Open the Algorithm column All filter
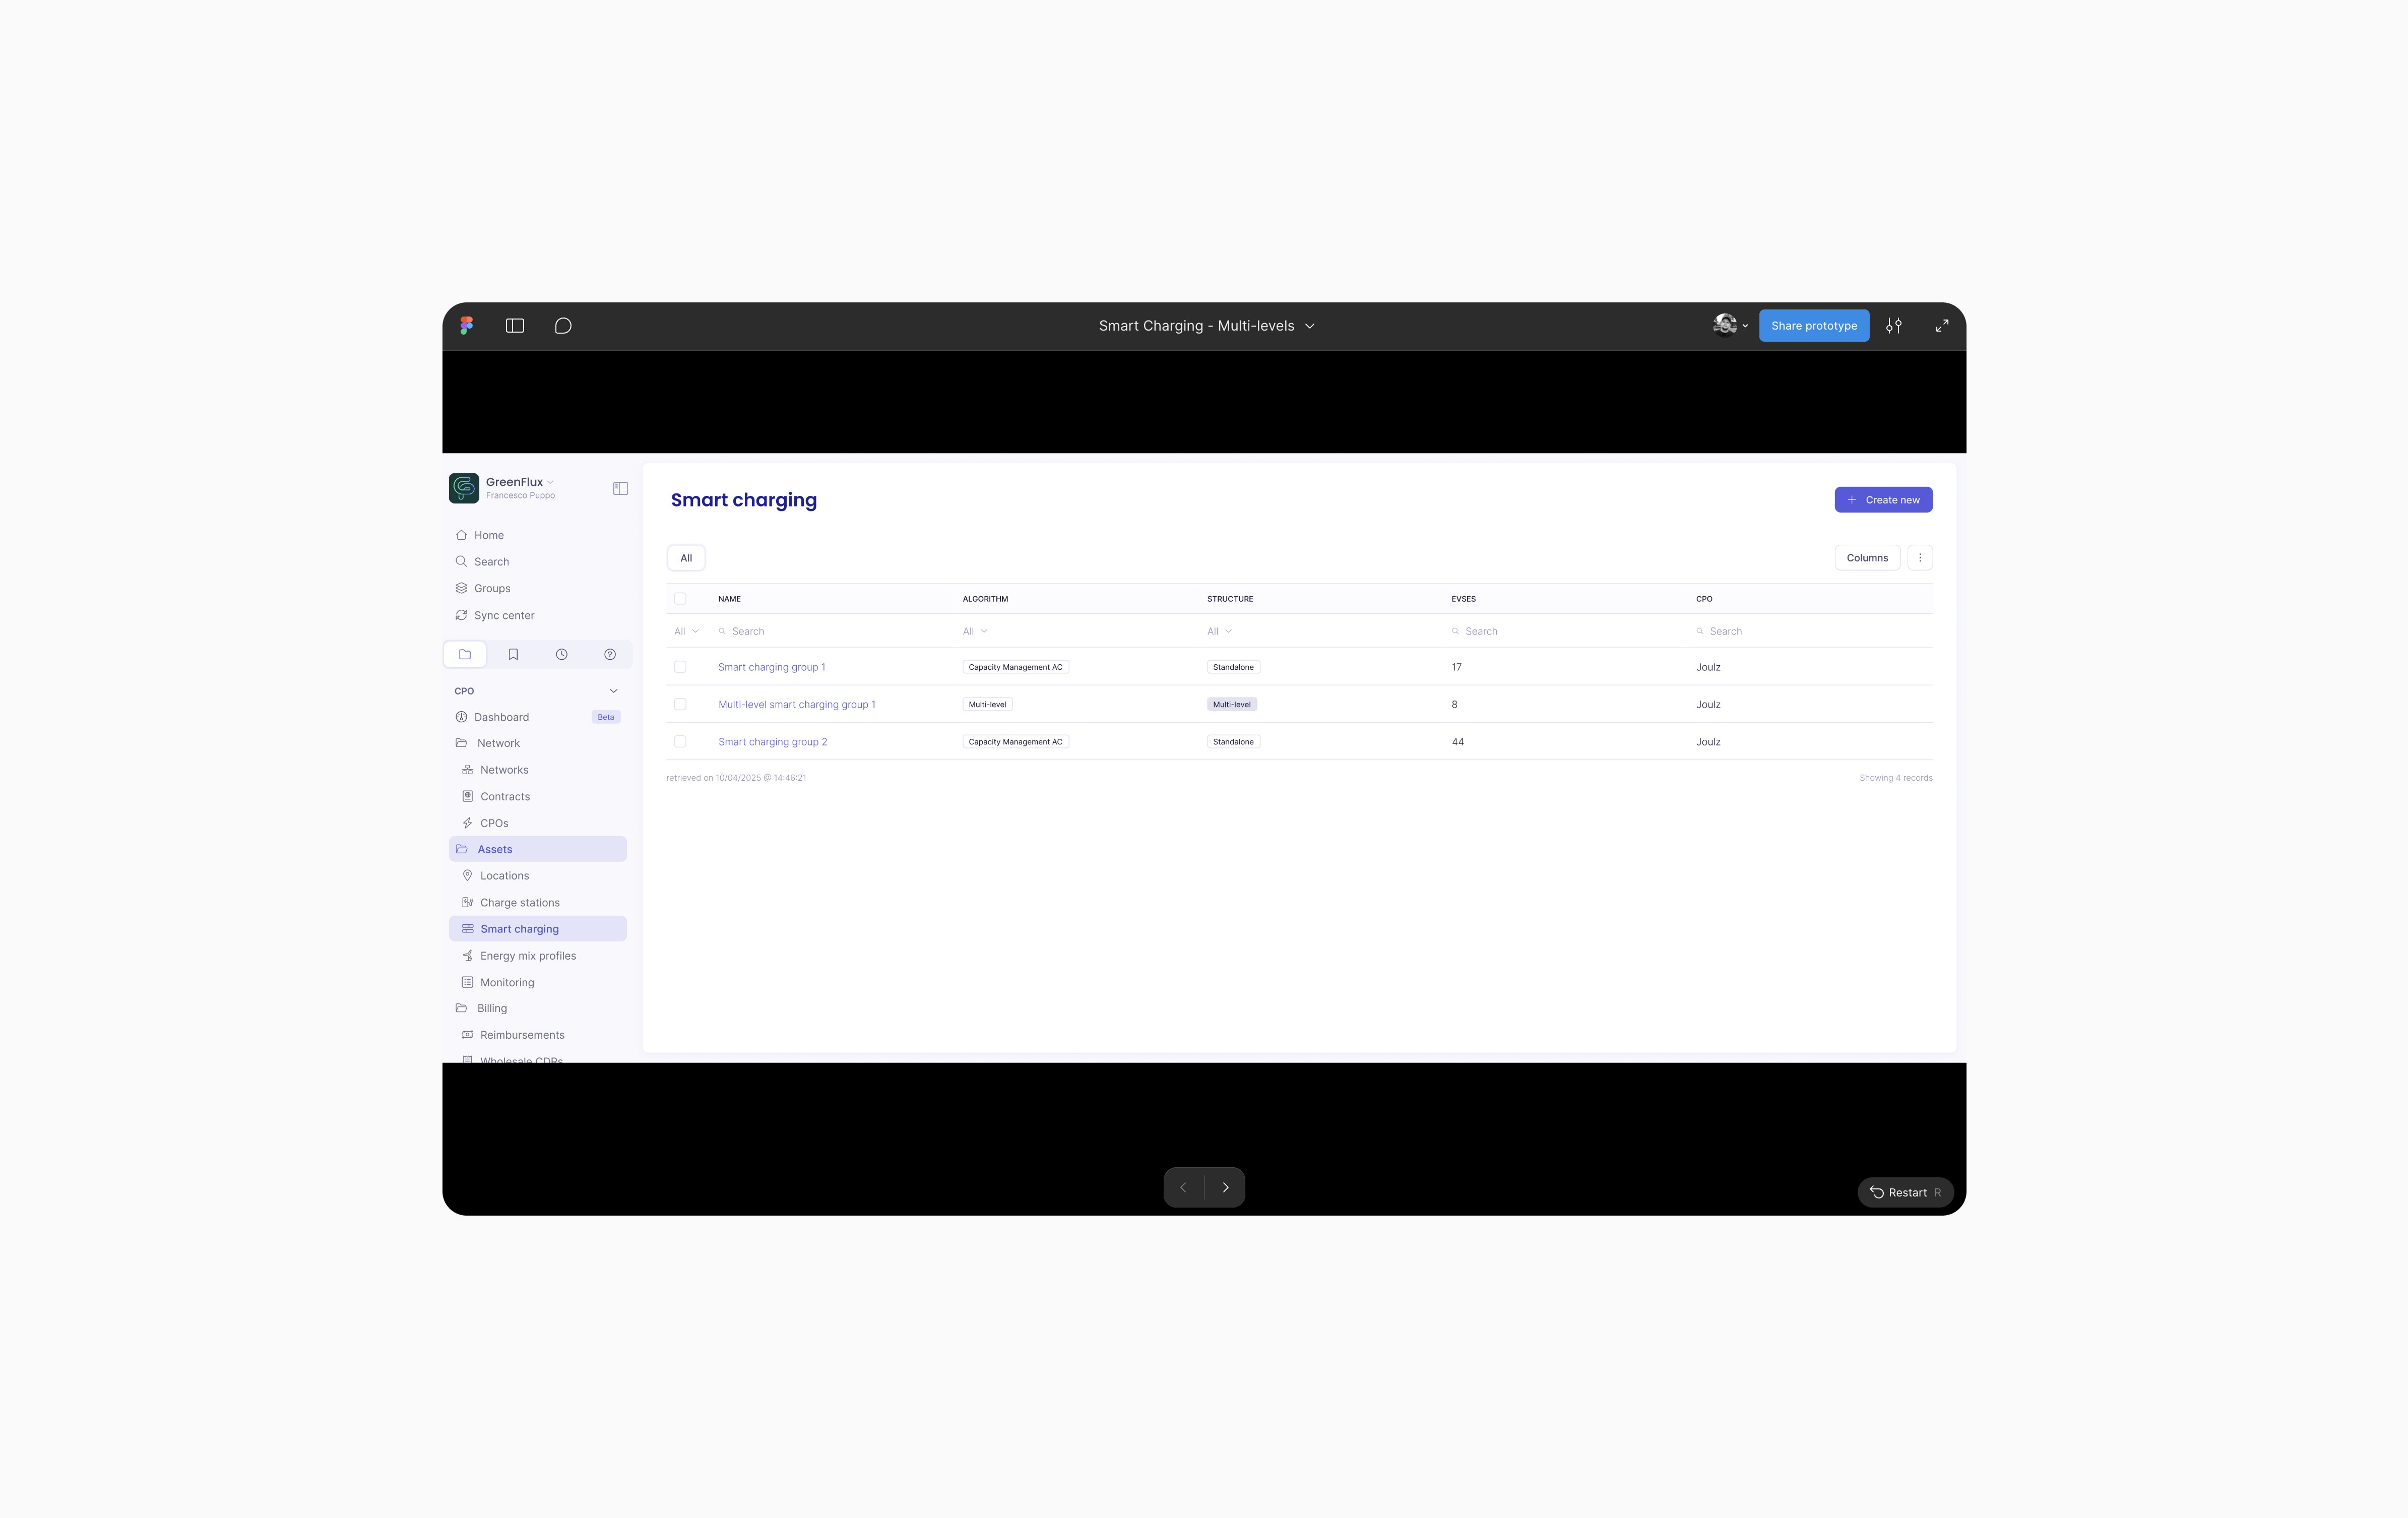Screen dimensions: 2408x1518 [974, 632]
